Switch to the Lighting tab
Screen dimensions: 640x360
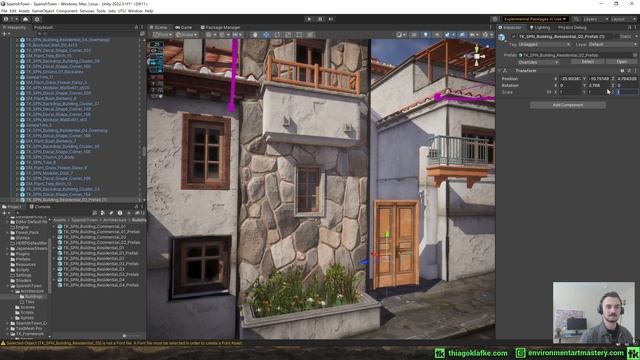click(x=540, y=27)
